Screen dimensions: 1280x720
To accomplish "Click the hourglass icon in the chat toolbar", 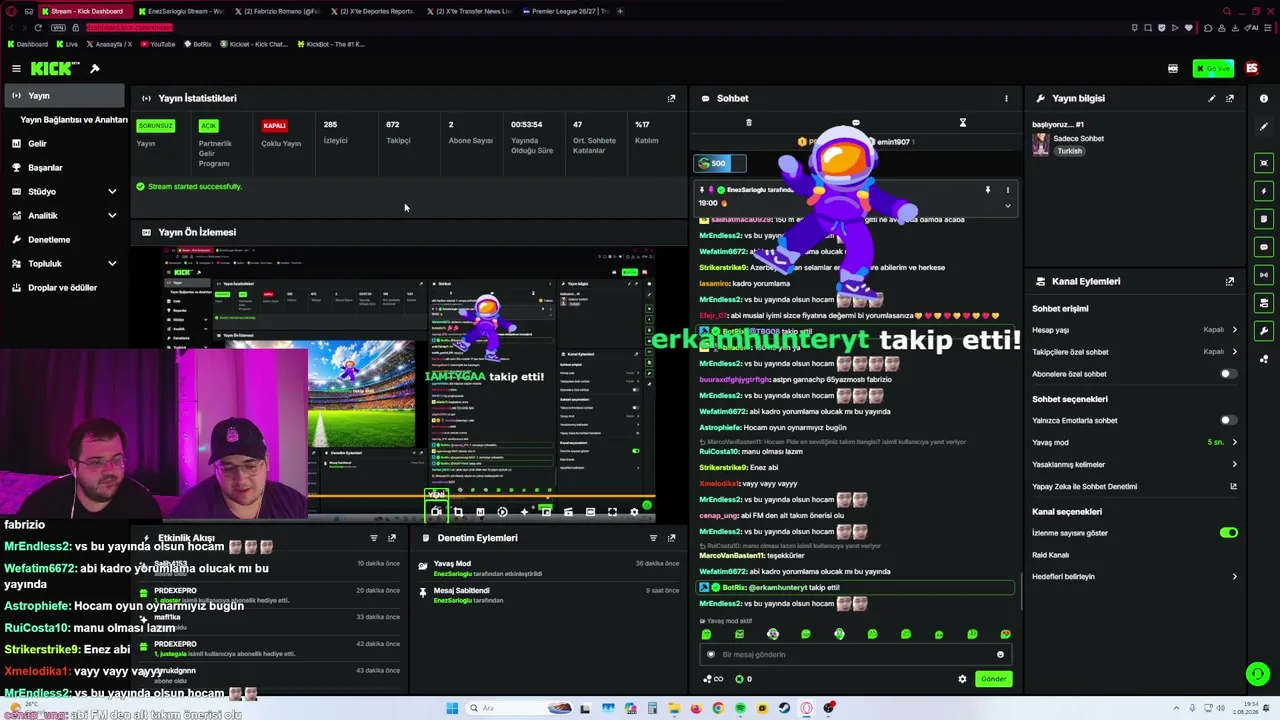I will [x=963, y=122].
